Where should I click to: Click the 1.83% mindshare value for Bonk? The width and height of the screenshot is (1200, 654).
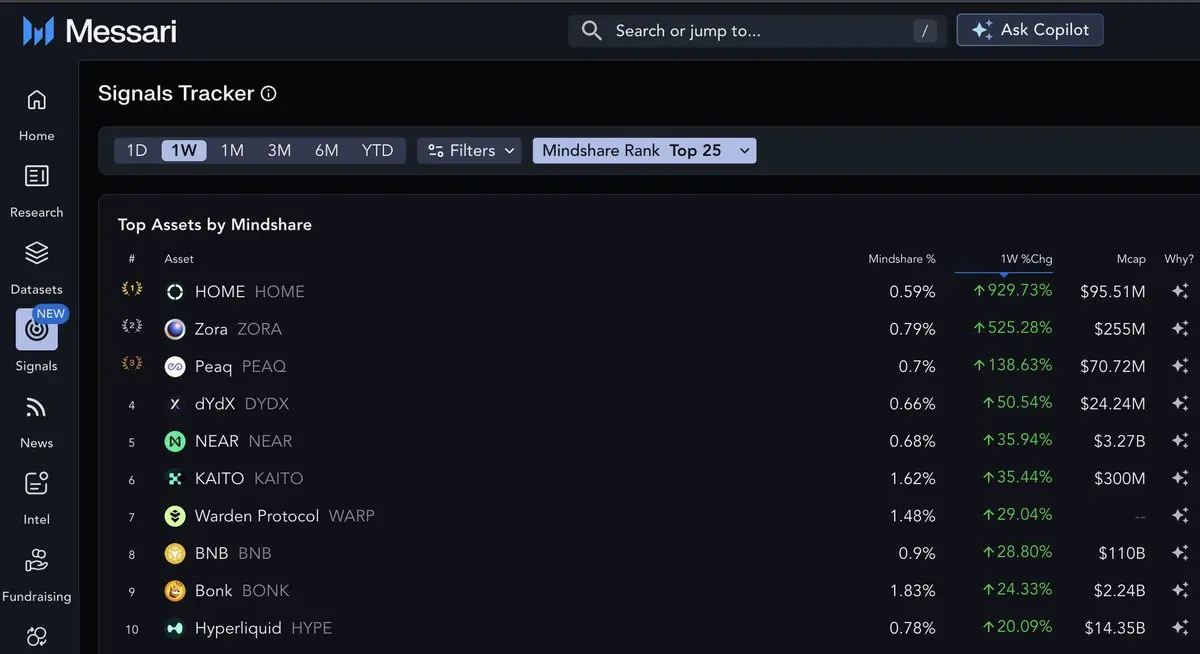912,591
